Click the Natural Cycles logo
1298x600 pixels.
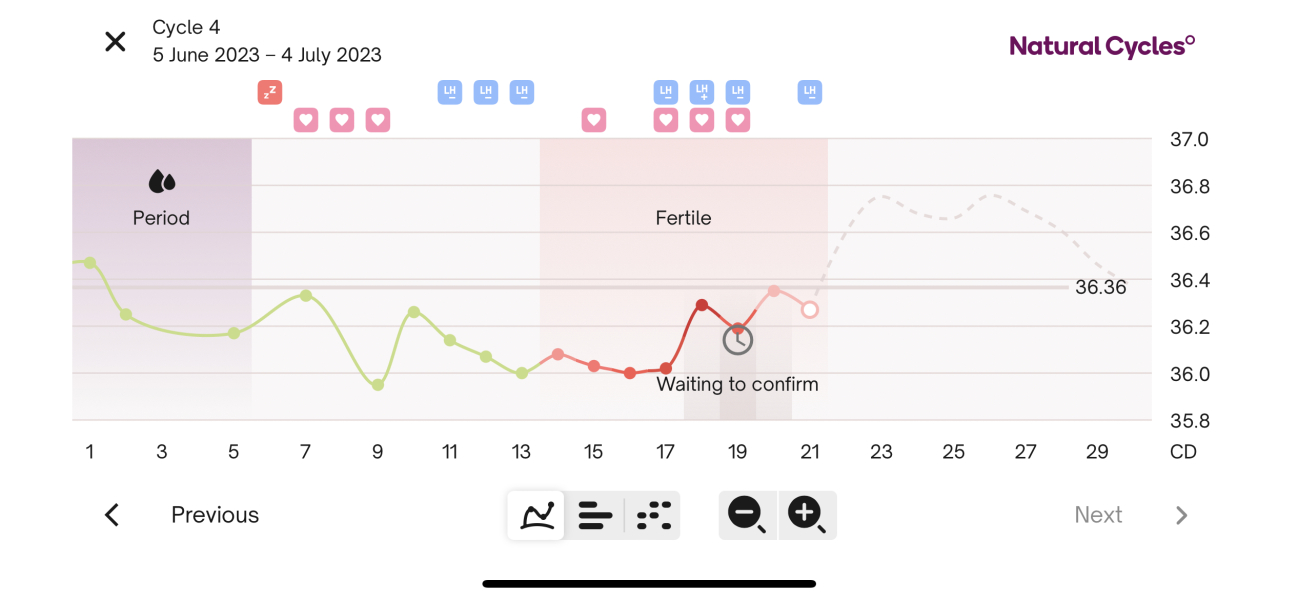(x=1102, y=46)
